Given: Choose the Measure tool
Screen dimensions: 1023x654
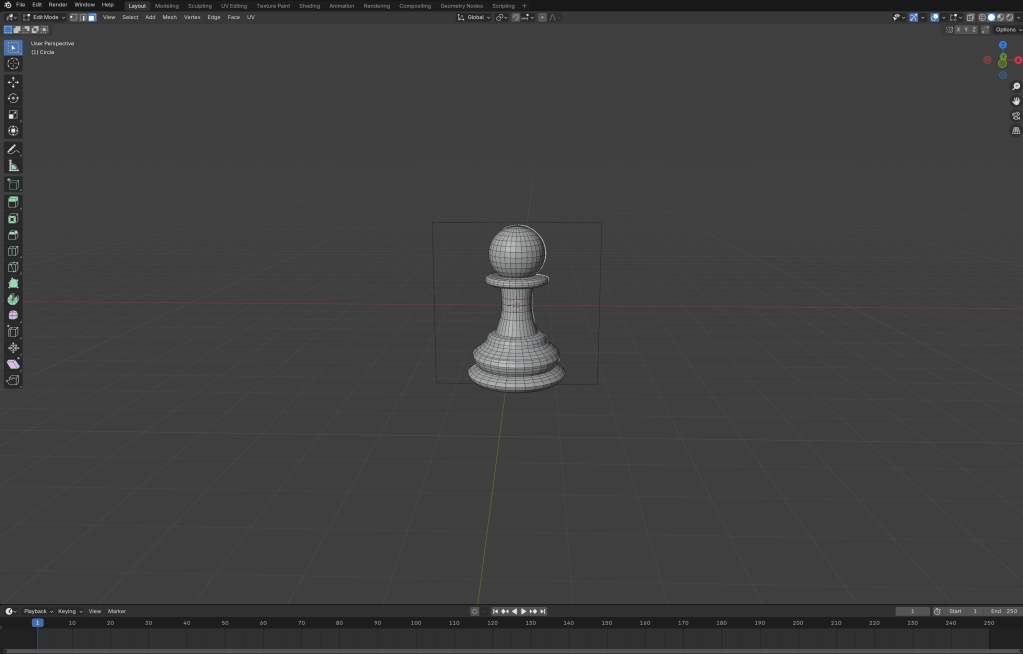Looking at the screenshot, I should [13, 166].
